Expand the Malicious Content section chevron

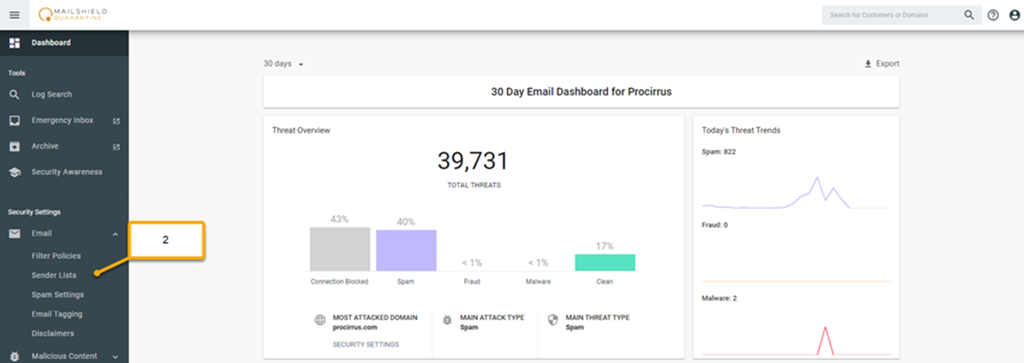[115, 357]
